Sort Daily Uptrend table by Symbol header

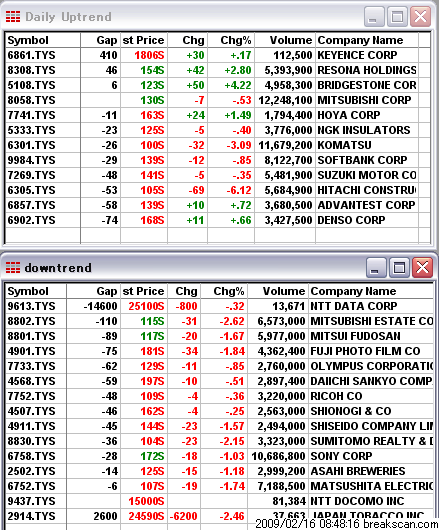point(43,40)
